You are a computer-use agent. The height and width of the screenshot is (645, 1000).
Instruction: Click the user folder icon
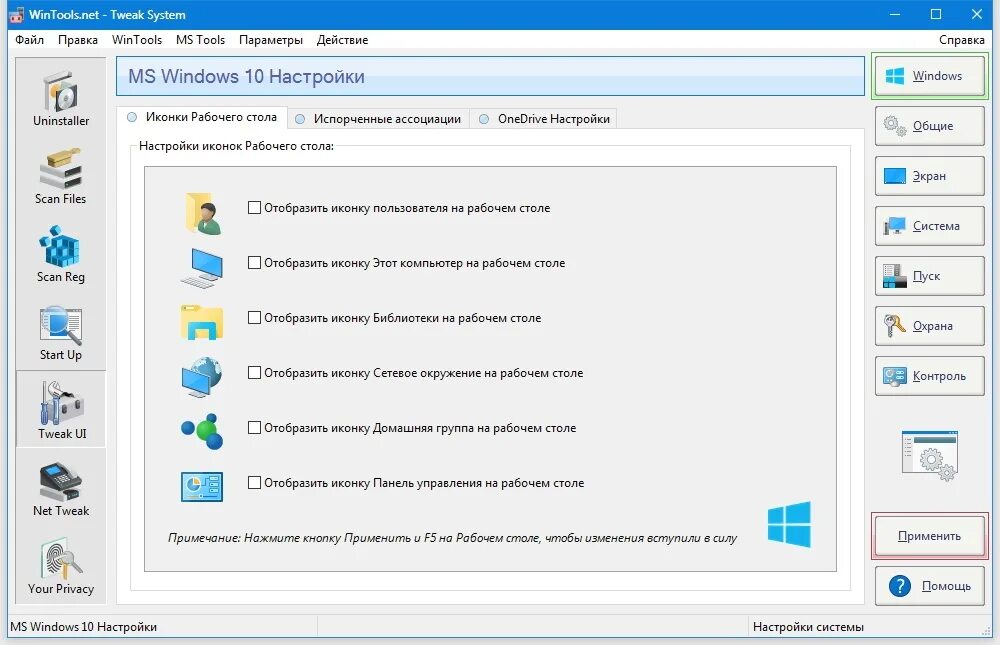click(202, 214)
